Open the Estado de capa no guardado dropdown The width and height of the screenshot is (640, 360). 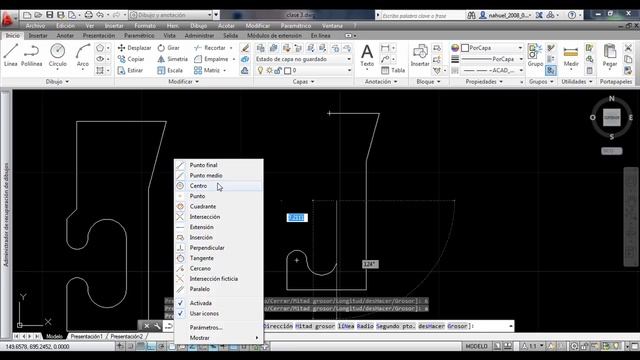pos(303,59)
